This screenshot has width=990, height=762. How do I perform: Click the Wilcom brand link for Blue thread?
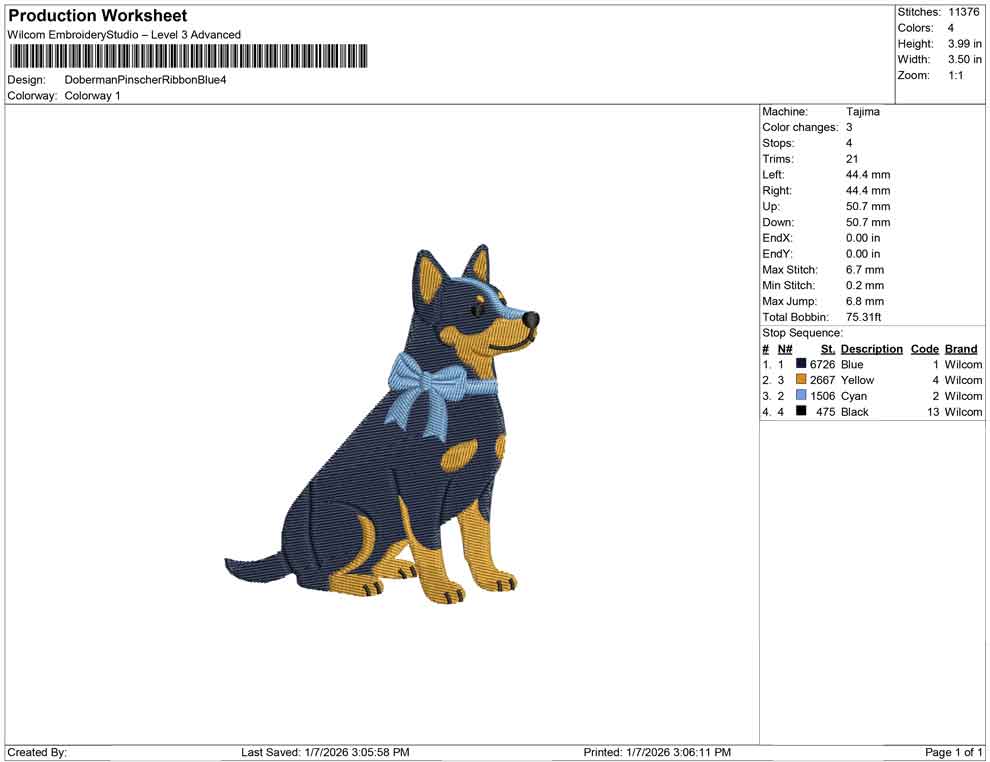point(962,364)
